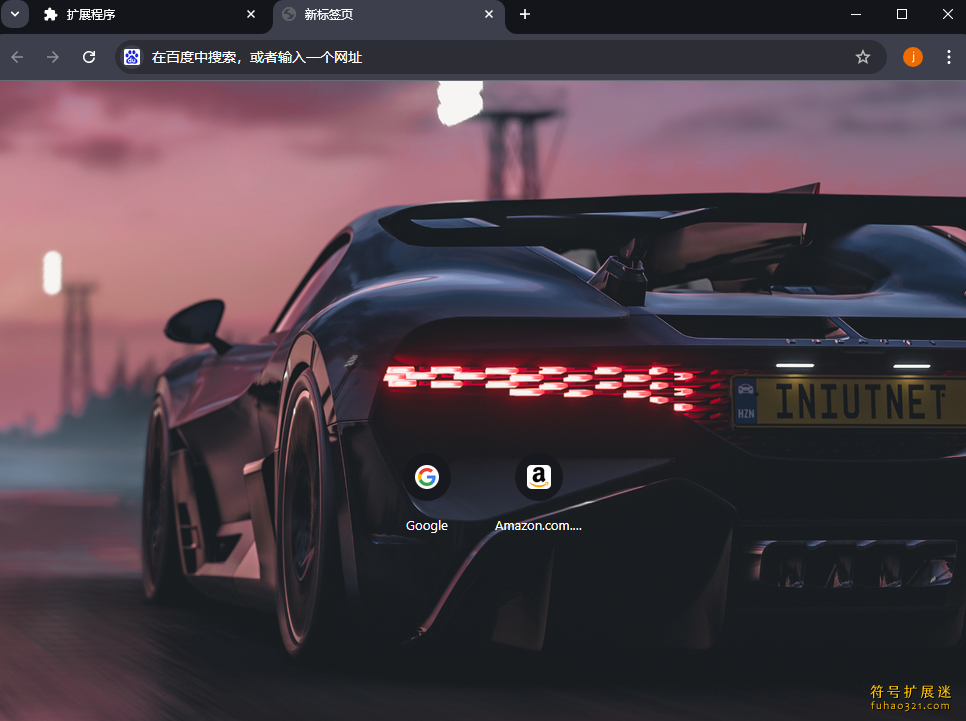The height and width of the screenshot is (721, 966).
Task: Minimize the browser window
Action: [856, 14]
